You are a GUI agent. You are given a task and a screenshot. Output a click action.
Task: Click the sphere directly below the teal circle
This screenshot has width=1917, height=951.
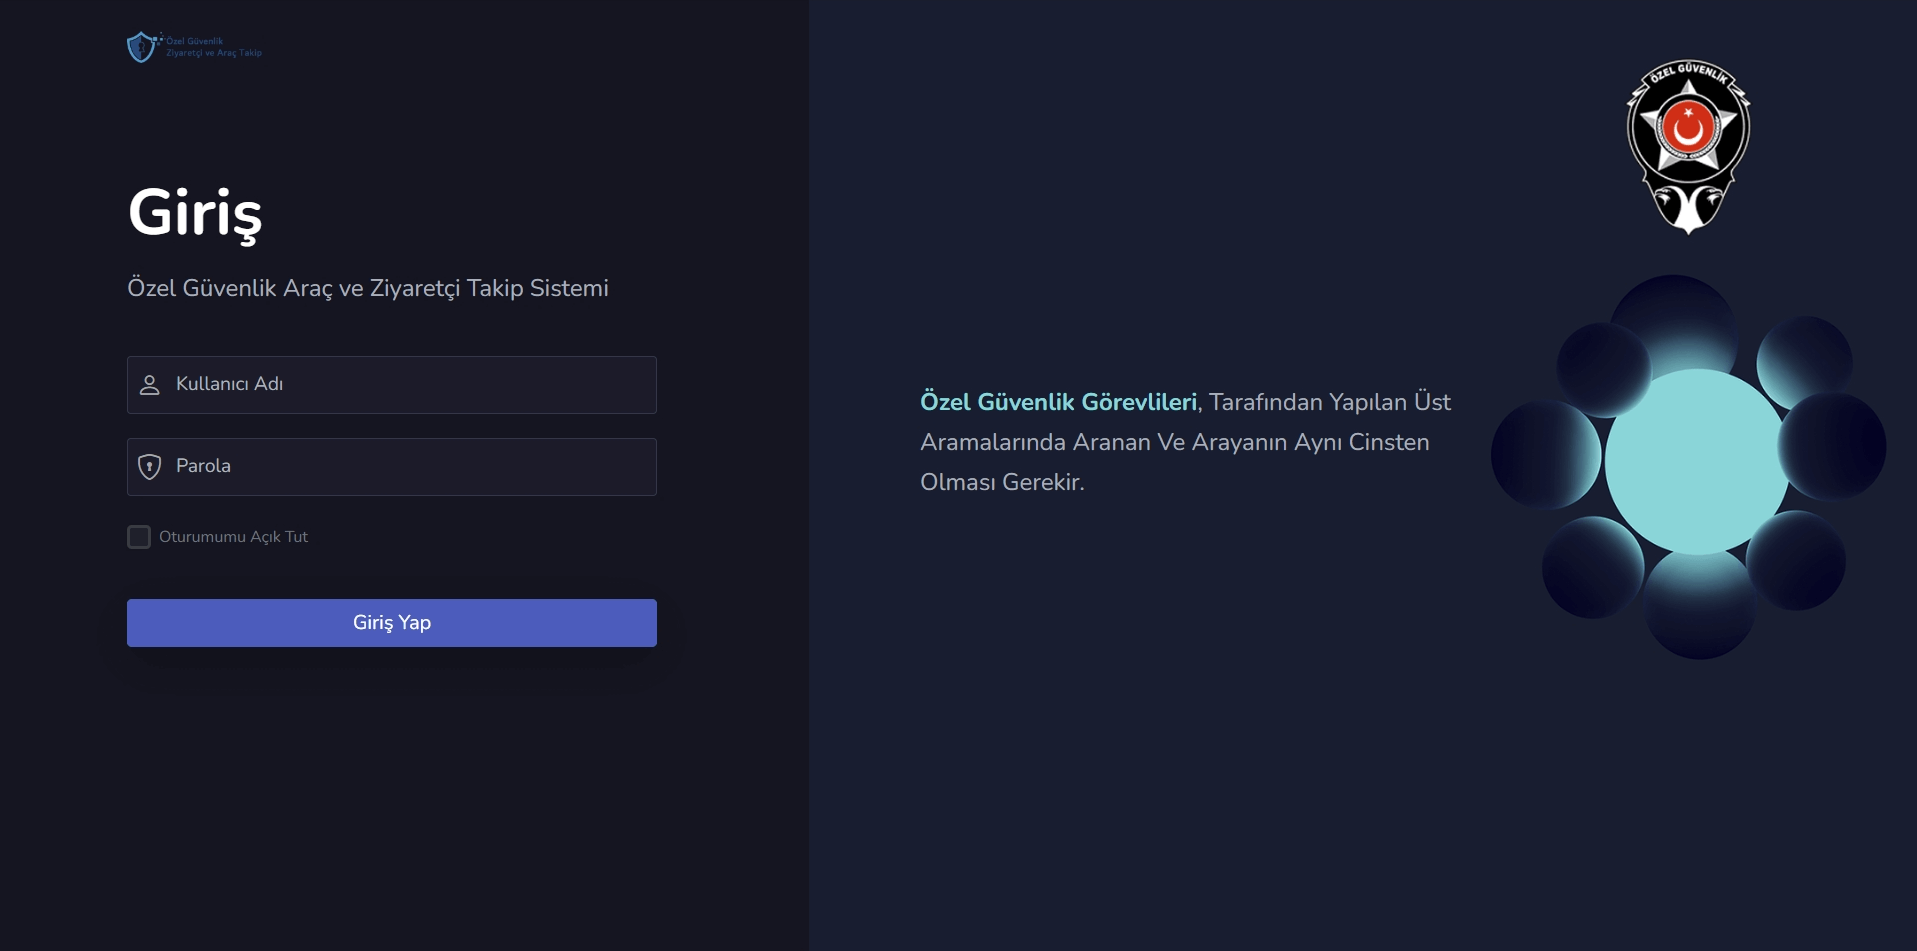click(1699, 606)
